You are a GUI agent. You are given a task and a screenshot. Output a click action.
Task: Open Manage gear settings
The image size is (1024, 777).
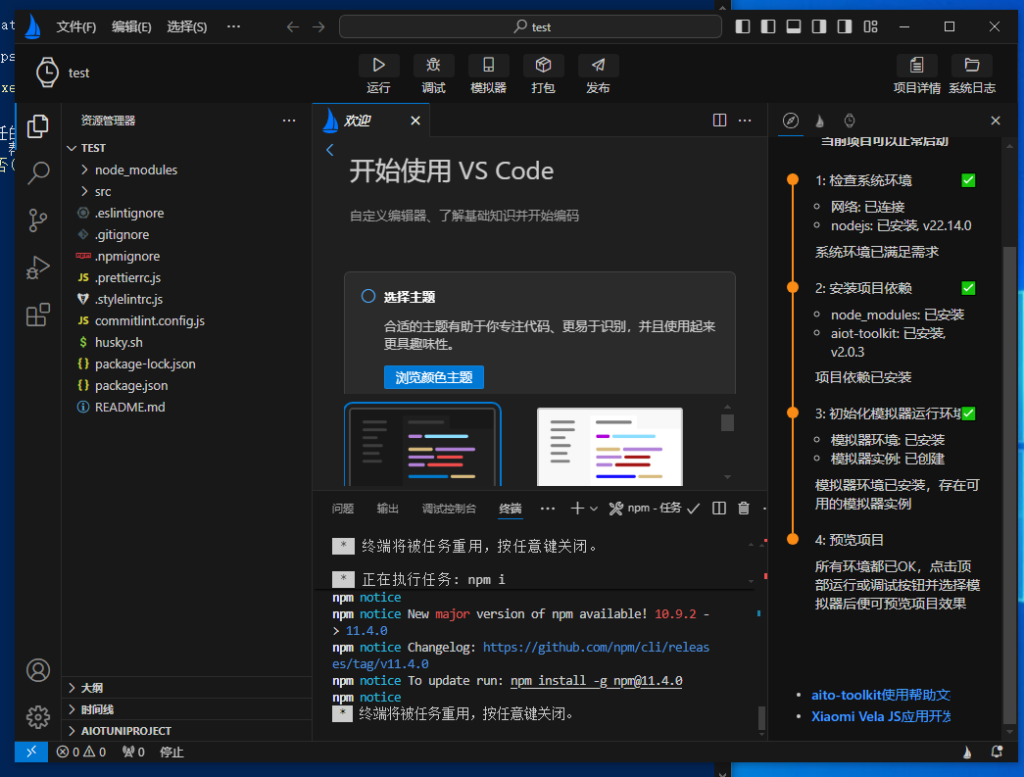pyautogui.click(x=38, y=717)
